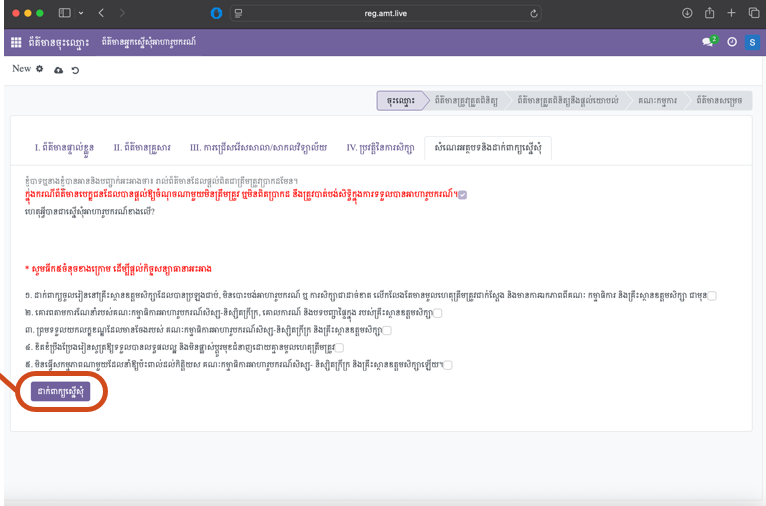Open Safari's downloads icon

(687, 13)
